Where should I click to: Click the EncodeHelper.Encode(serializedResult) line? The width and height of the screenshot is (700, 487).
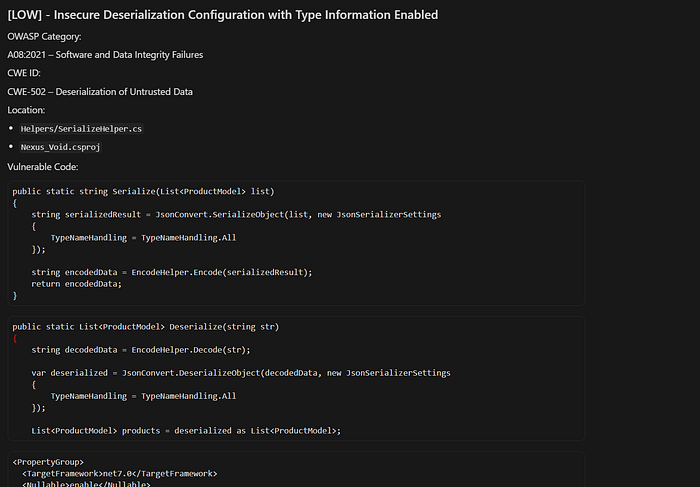click(172, 272)
